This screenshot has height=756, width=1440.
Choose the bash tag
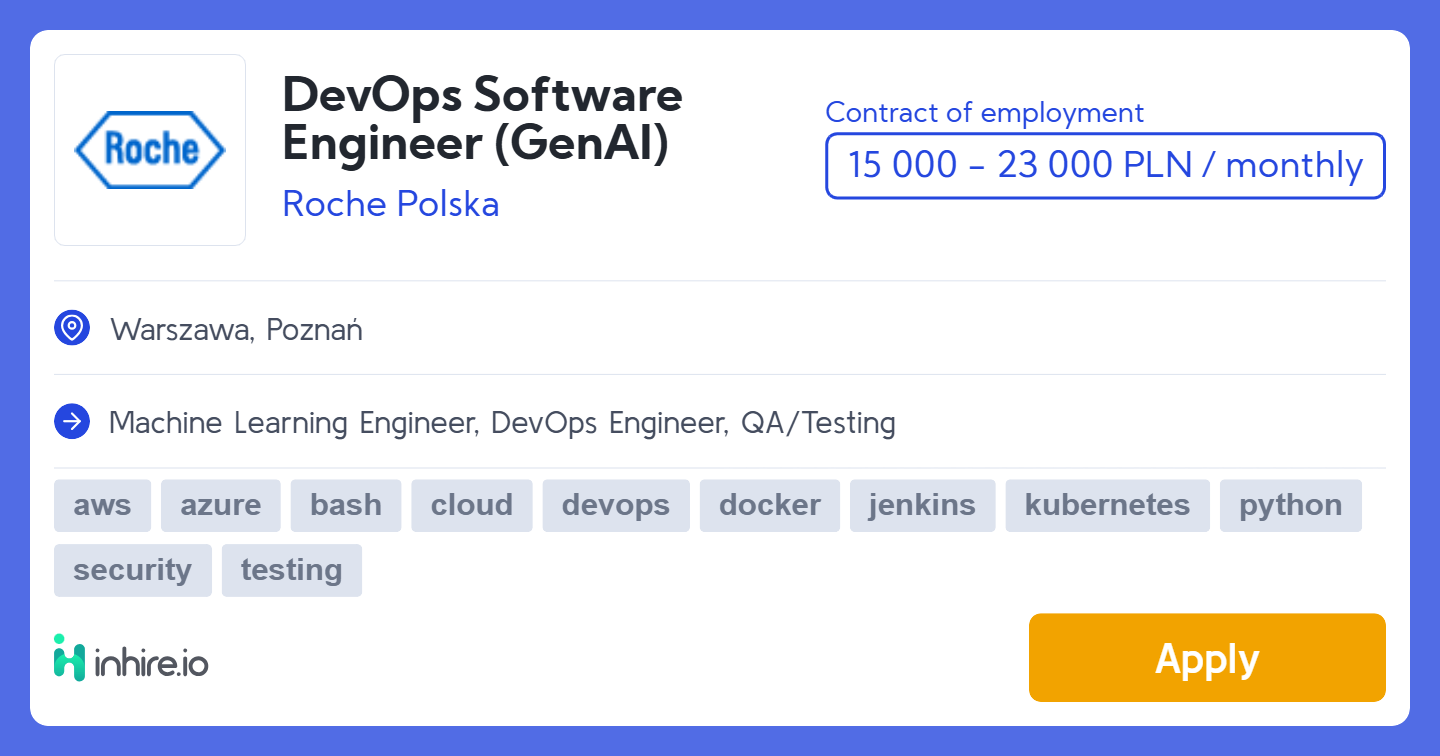click(345, 505)
